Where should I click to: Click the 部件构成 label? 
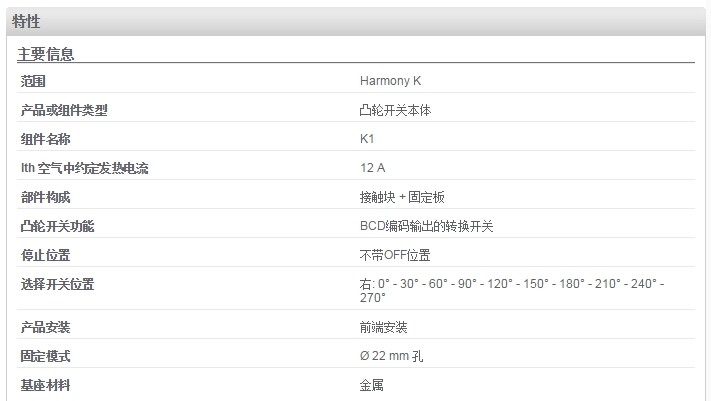tap(45, 197)
